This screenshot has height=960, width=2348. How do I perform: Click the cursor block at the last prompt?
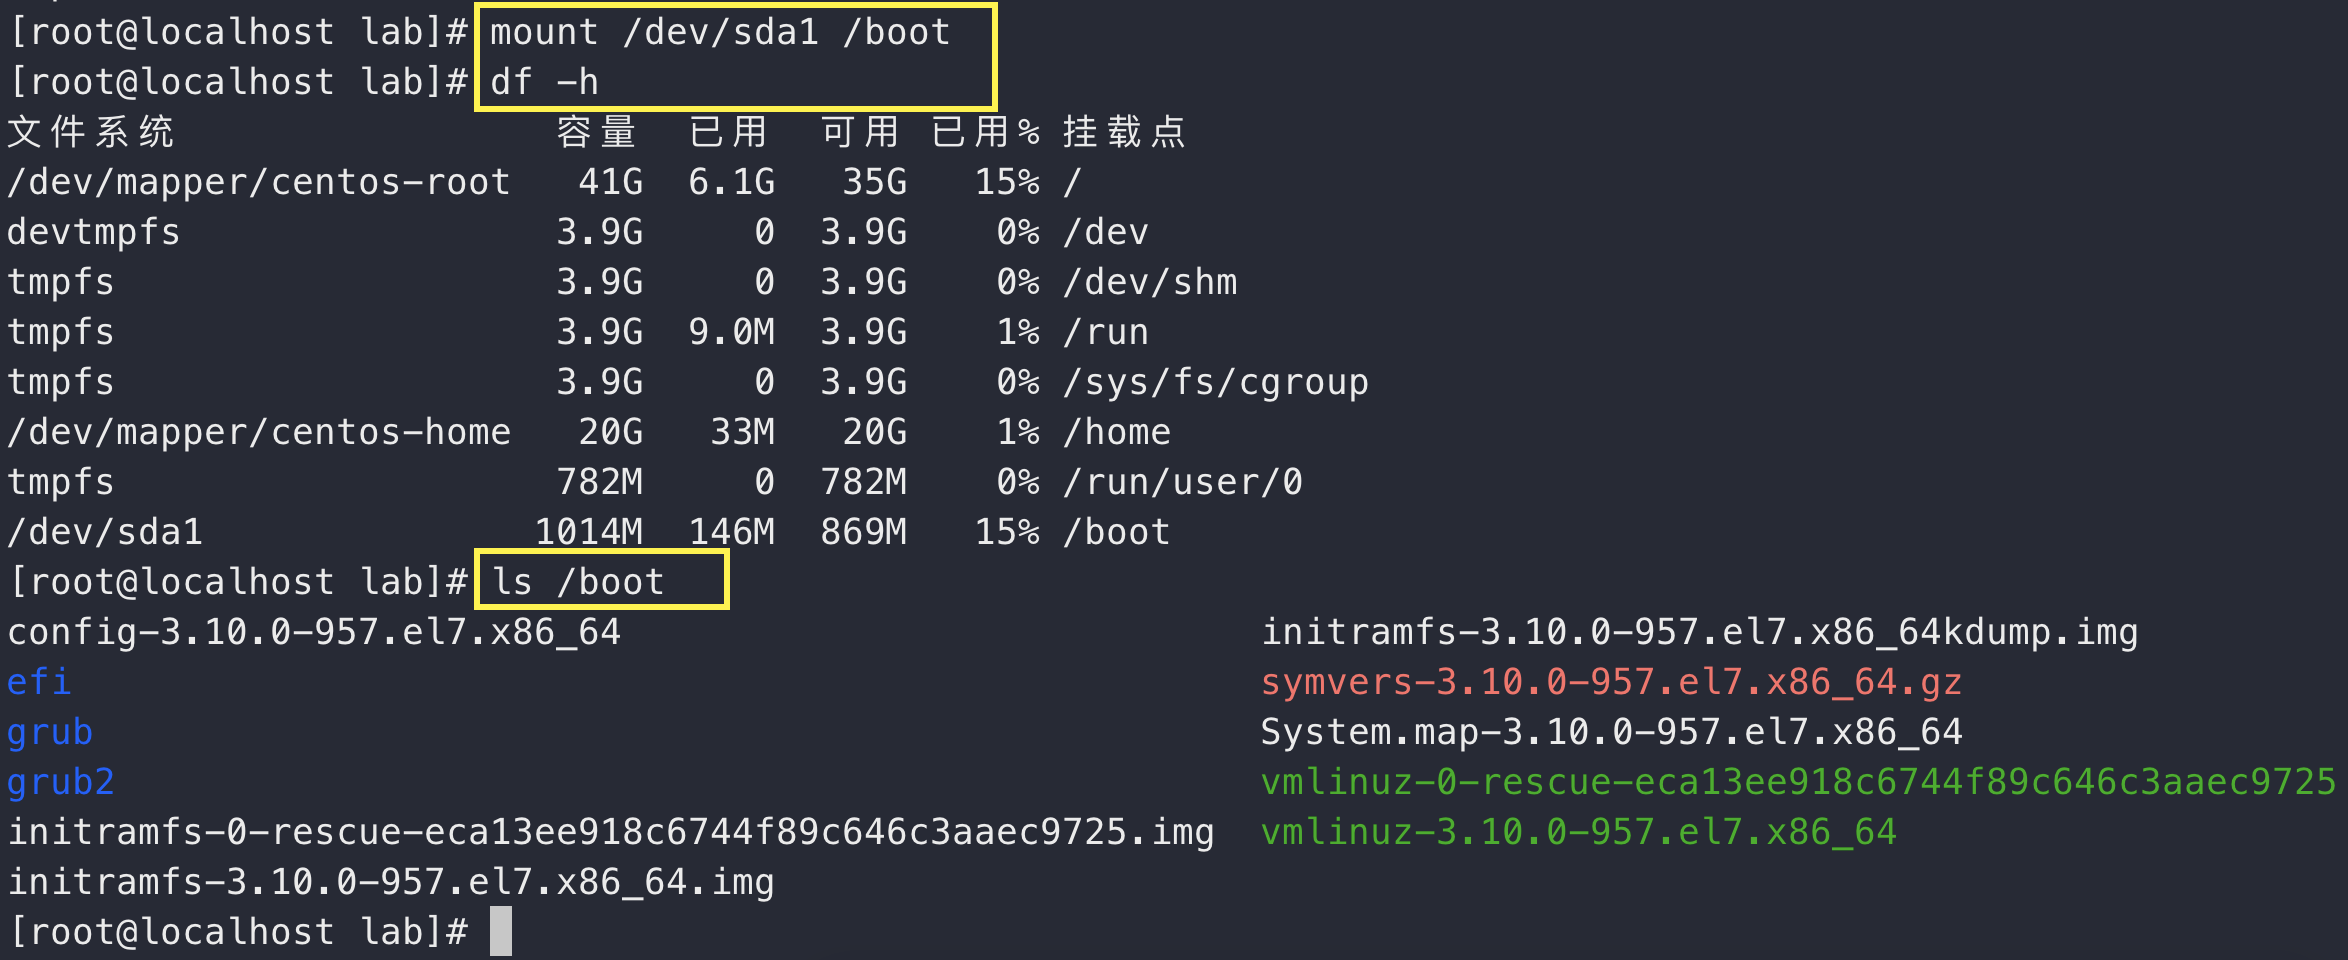pyautogui.click(x=501, y=931)
